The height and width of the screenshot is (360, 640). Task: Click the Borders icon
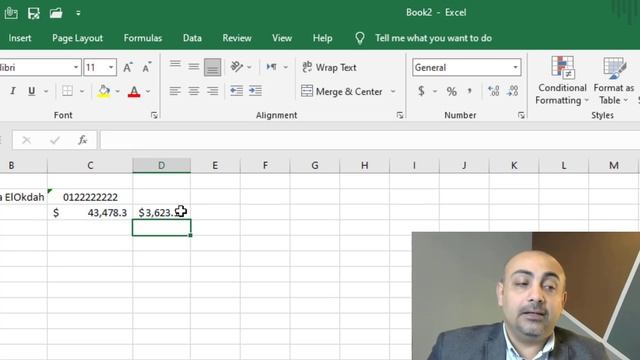[x=67, y=91]
